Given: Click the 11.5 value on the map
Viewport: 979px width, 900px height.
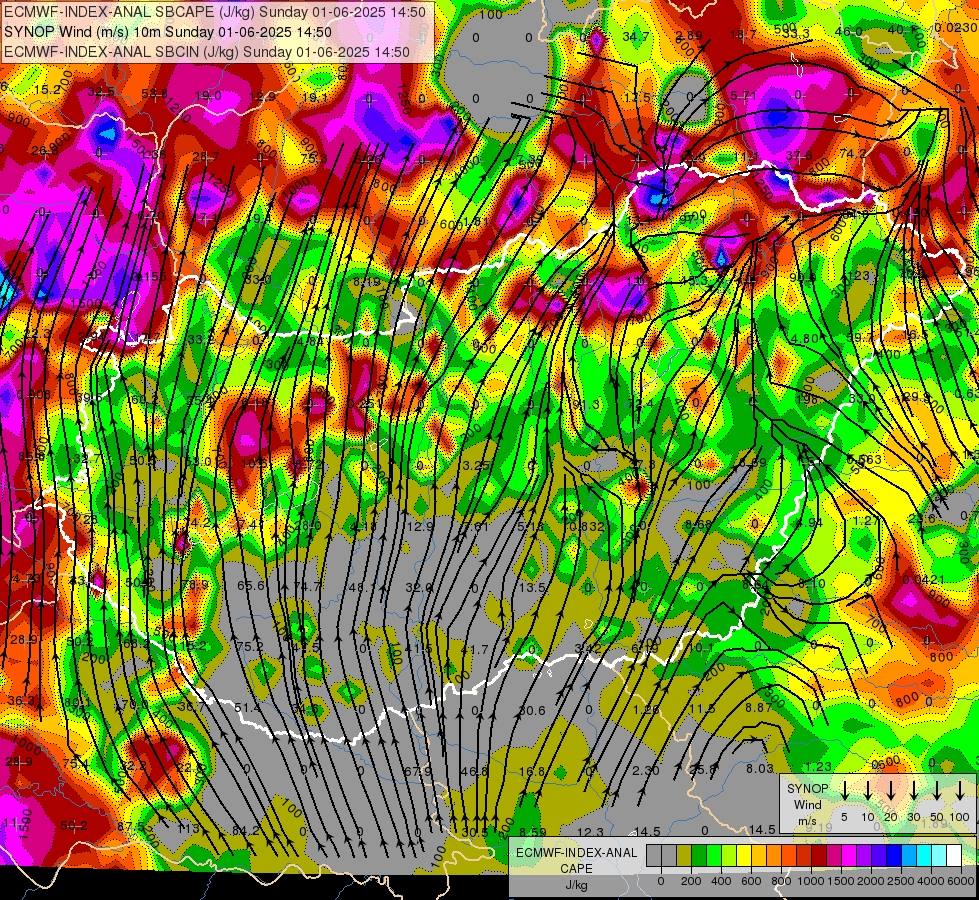Looking at the screenshot, I should (702, 709).
